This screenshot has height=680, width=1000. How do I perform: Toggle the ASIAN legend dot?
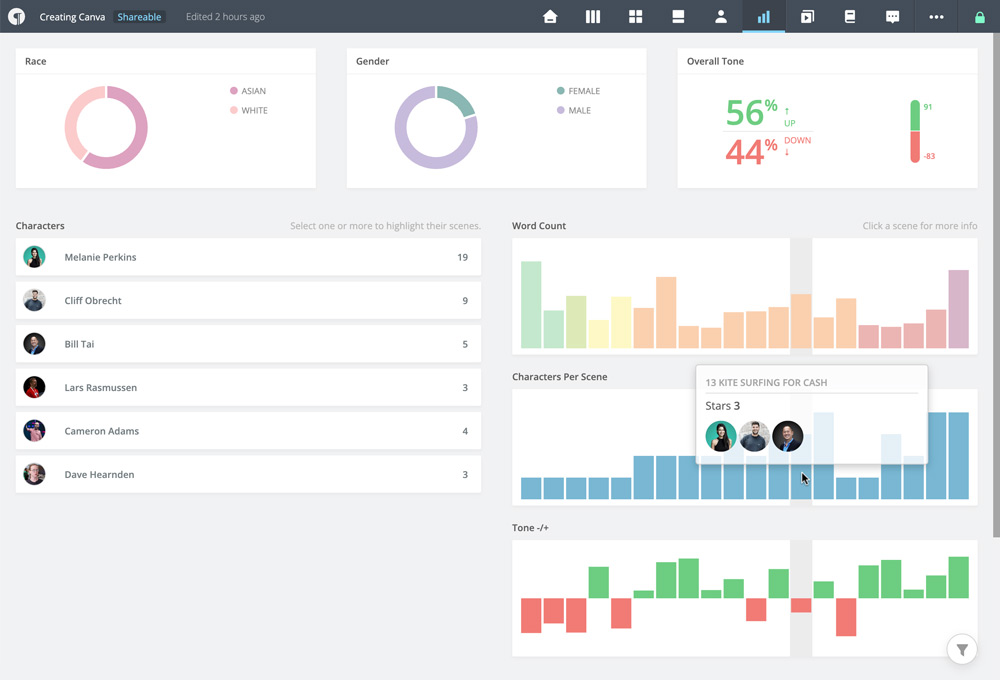[x=233, y=91]
